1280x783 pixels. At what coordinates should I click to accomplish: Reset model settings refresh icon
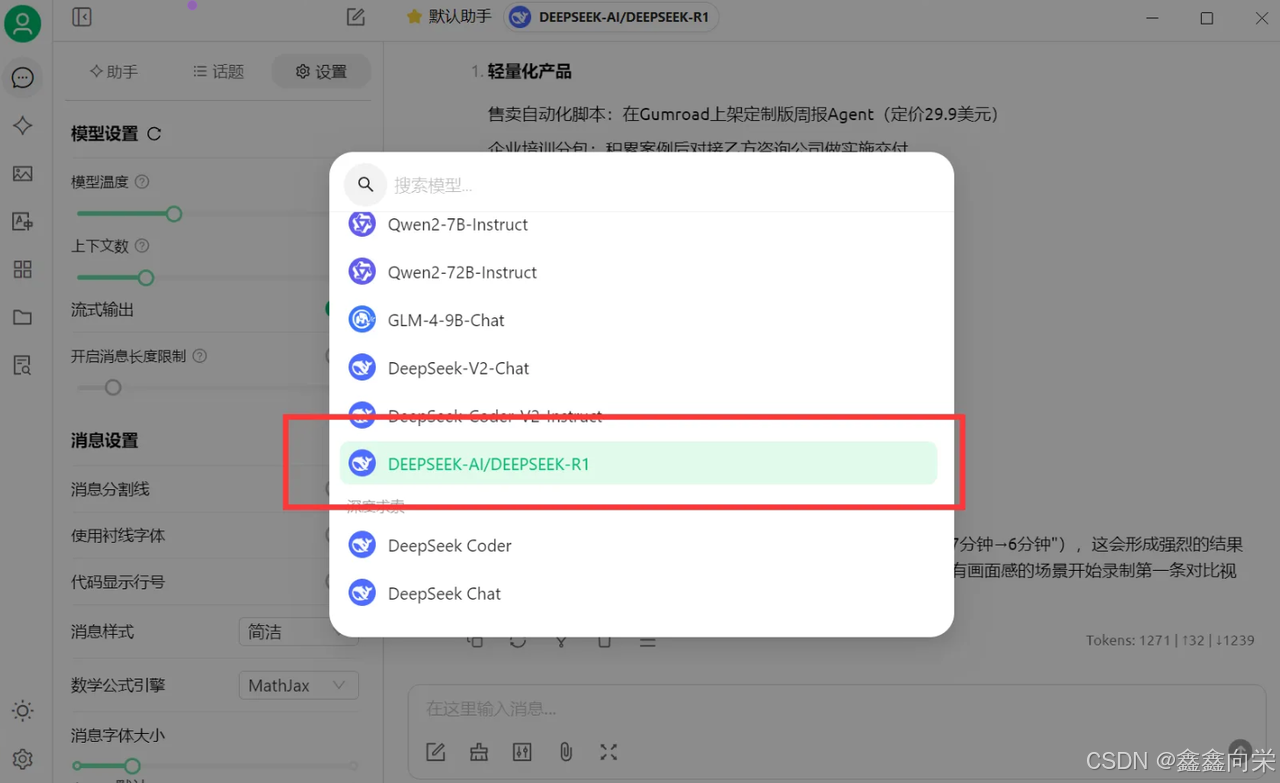[154, 134]
